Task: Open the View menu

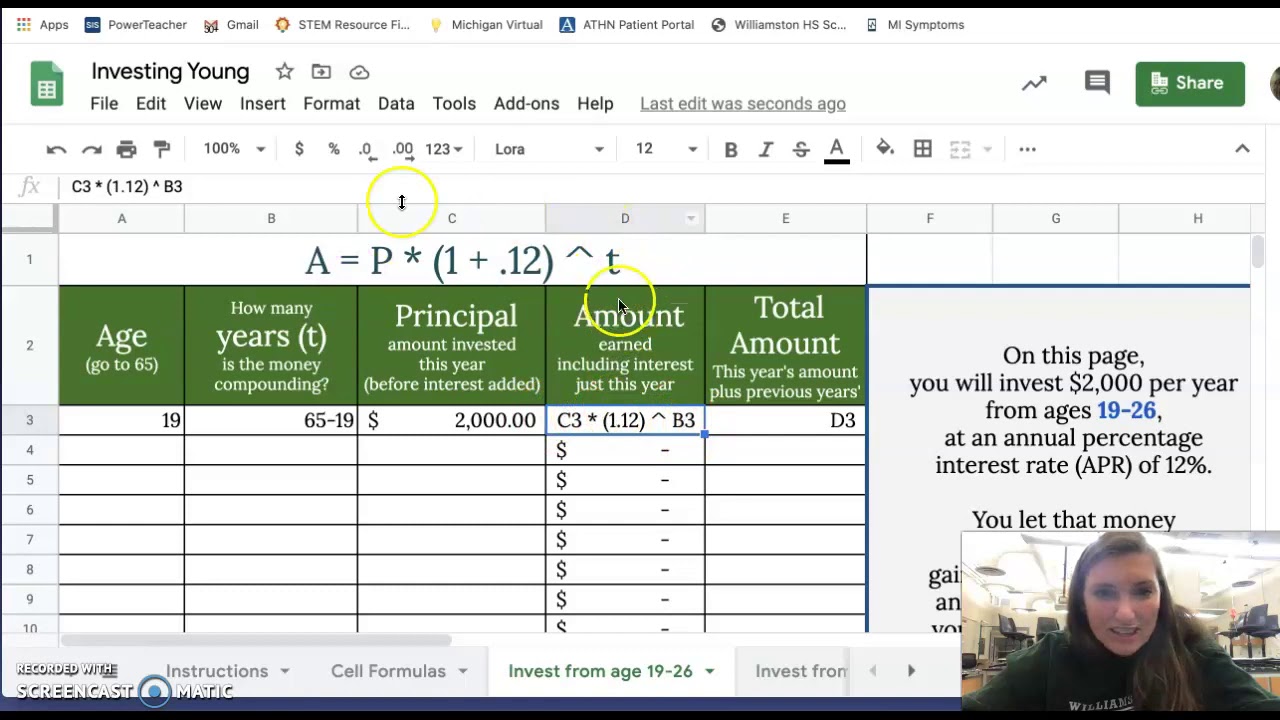Action: 203,104
